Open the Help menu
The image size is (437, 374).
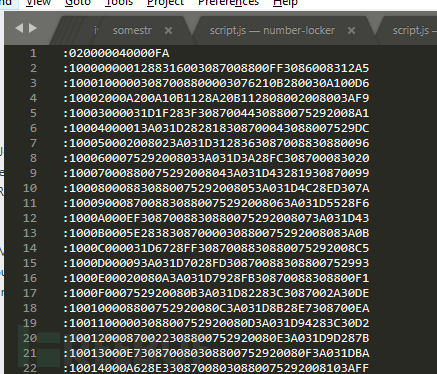tap(285, 3)
